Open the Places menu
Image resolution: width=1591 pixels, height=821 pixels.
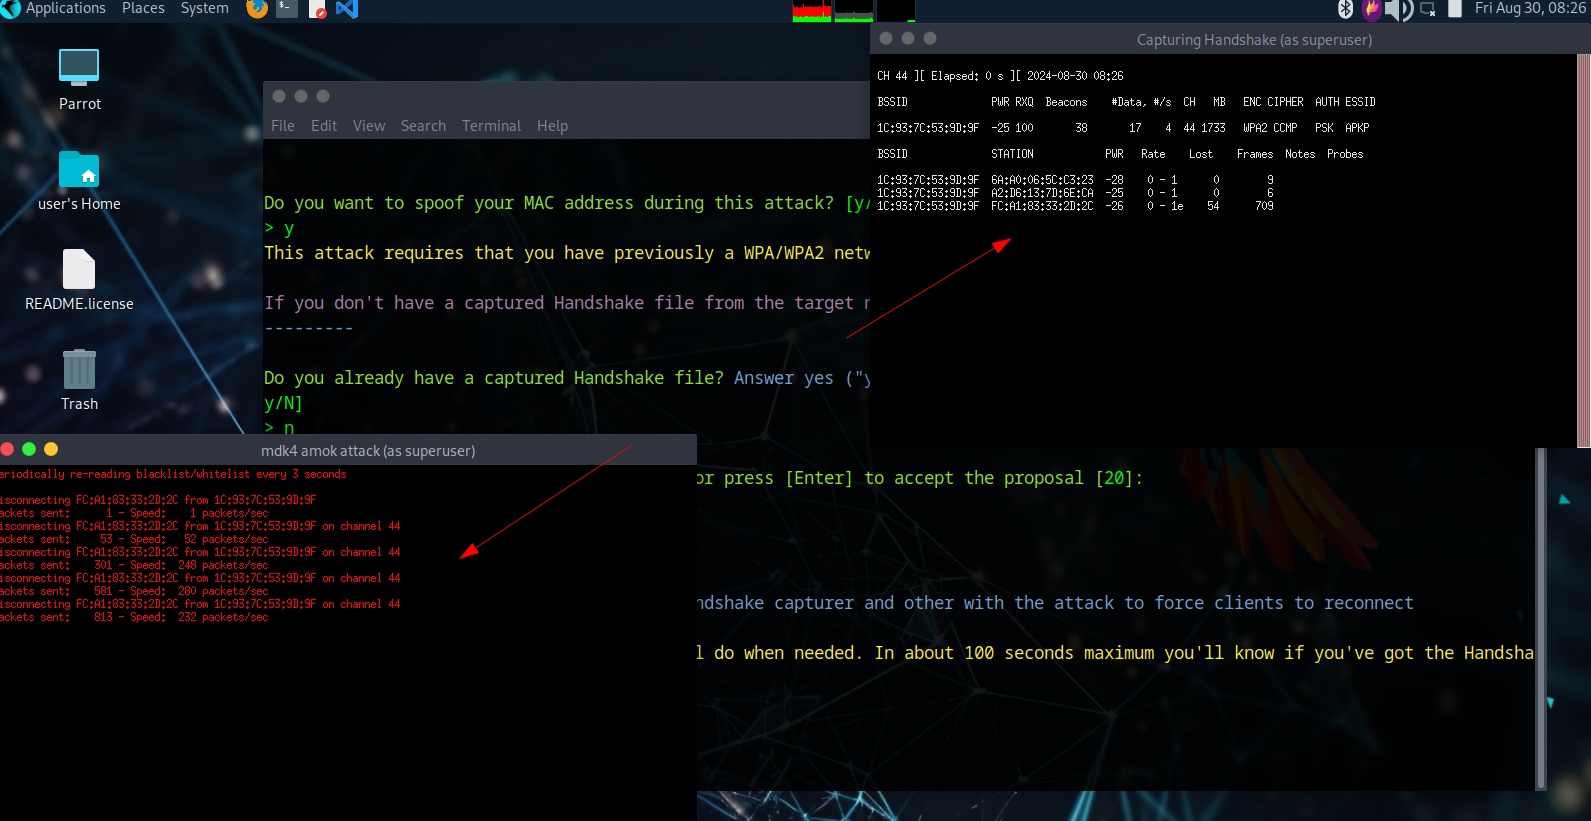point(143,9)
